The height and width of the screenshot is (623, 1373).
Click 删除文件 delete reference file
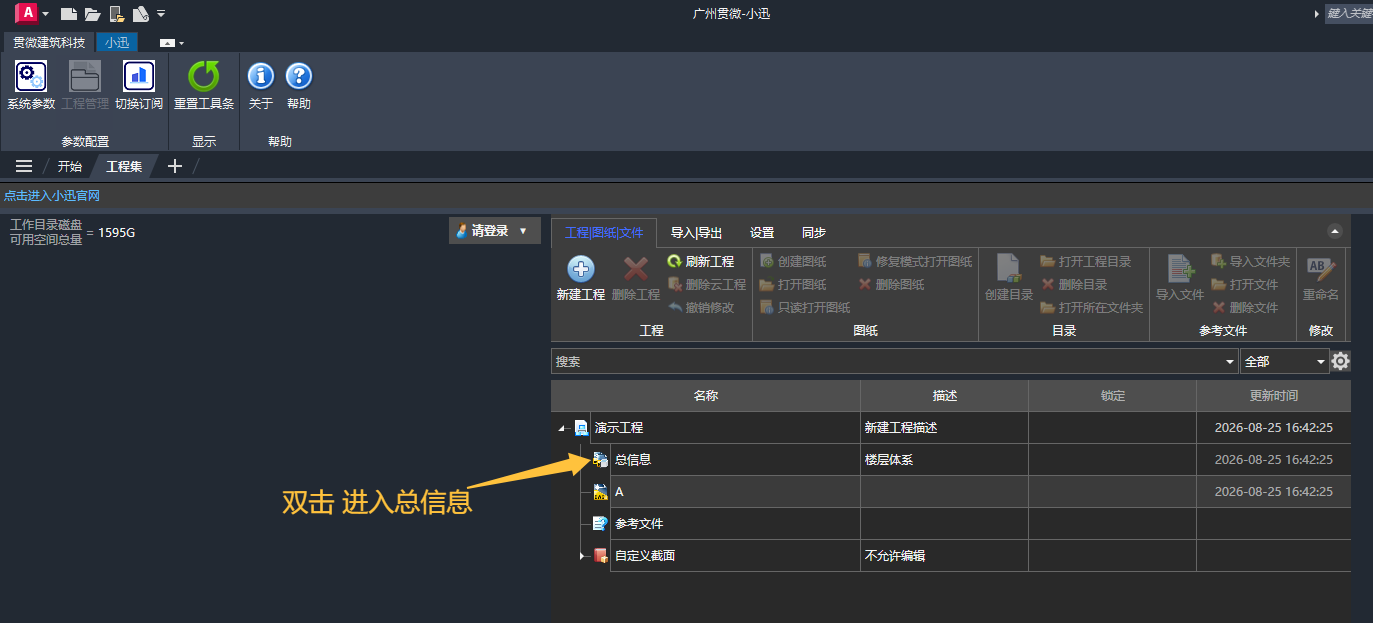tap(1245, 307)
